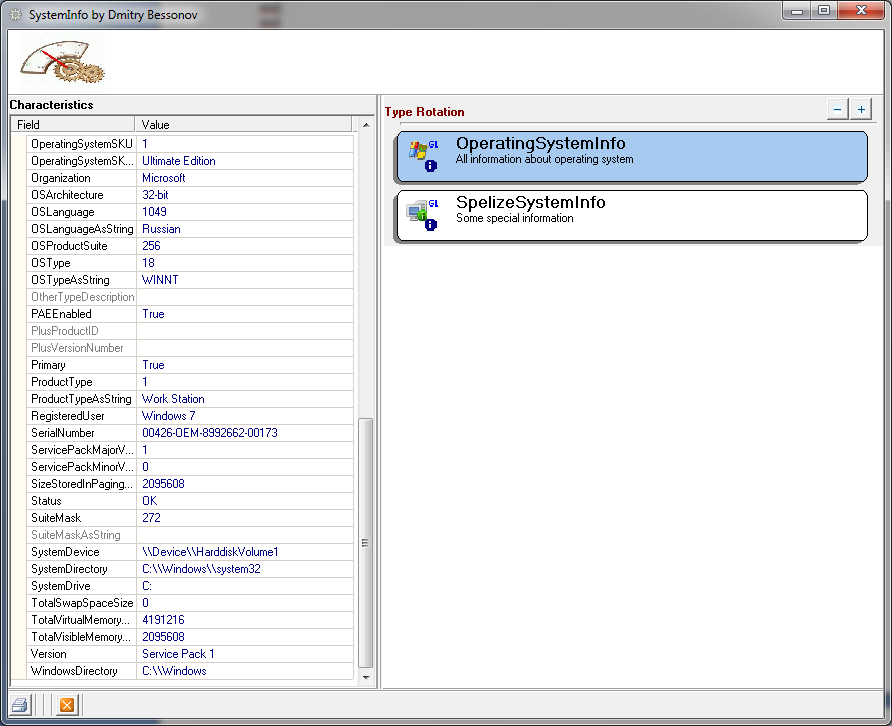Click the 1049 OSLanguage value
Image resolution: width=892 pixels, height=726 pixels.
[x=154, y=212]
